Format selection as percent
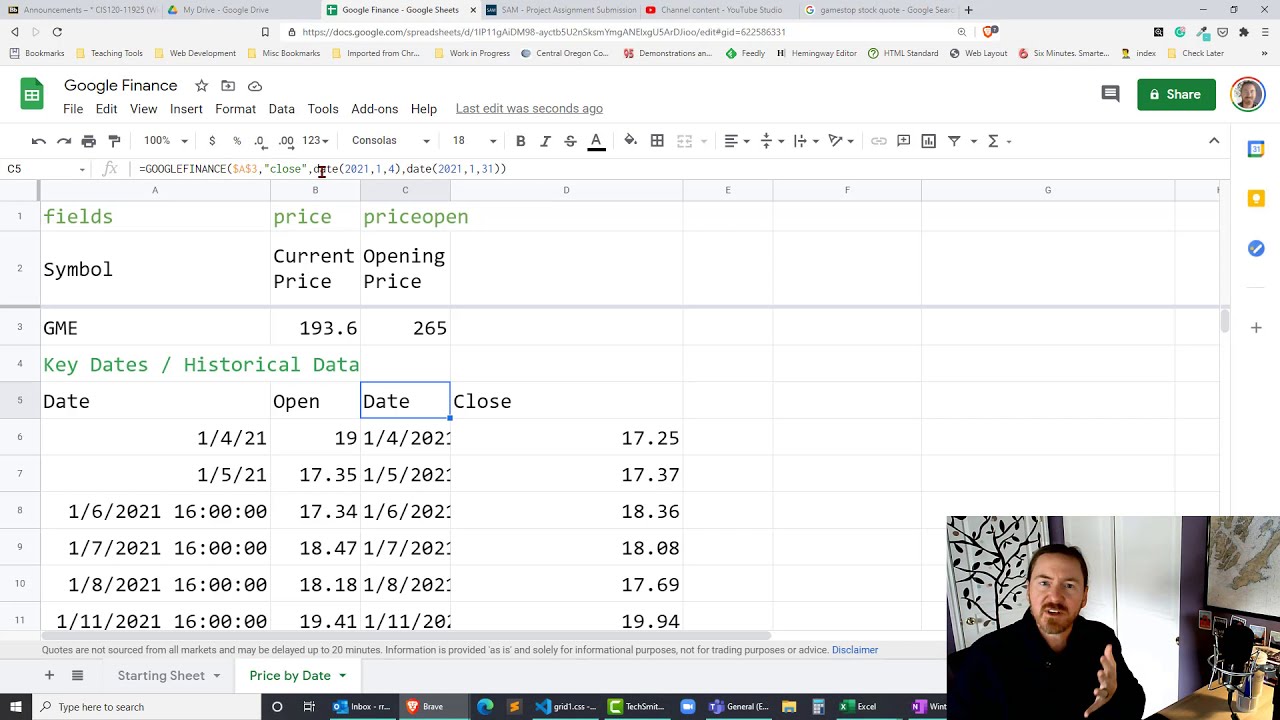This screenshot has width=1280, height=720. 237,141
